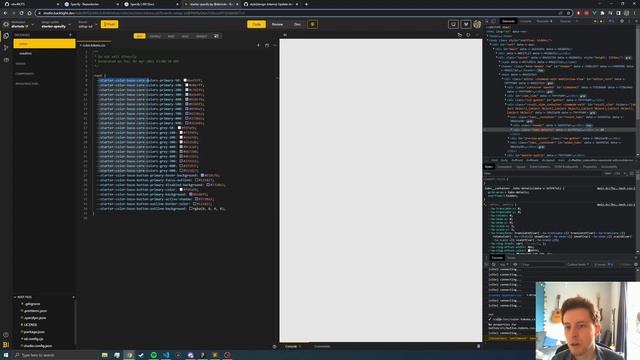This screenshot has width=640, height=360.
Task: Select the Styles tab in DevTools
Action: click(x=489, y=167)
